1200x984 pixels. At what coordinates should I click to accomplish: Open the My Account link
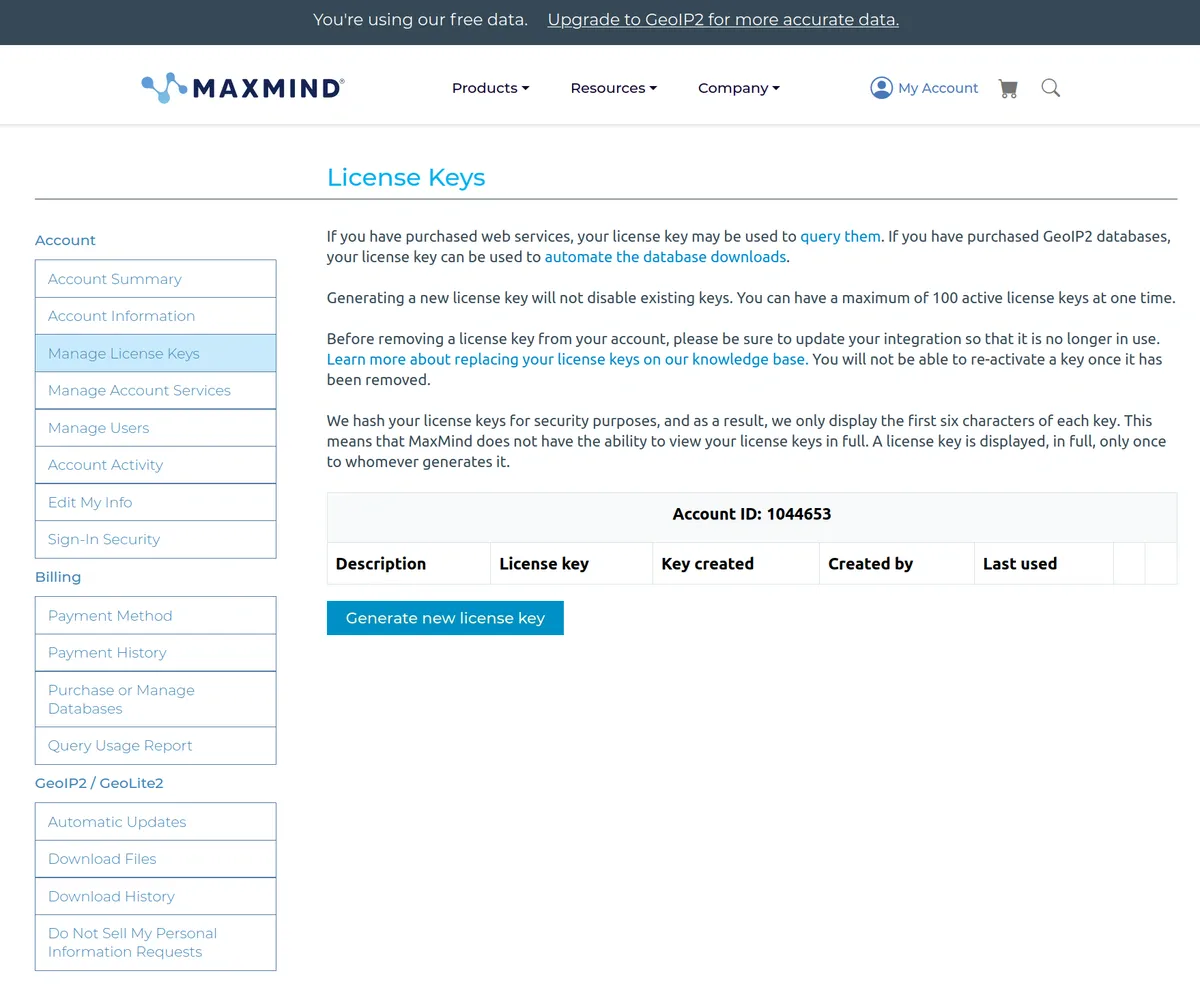pyautogui.click(x=938, y=88)
